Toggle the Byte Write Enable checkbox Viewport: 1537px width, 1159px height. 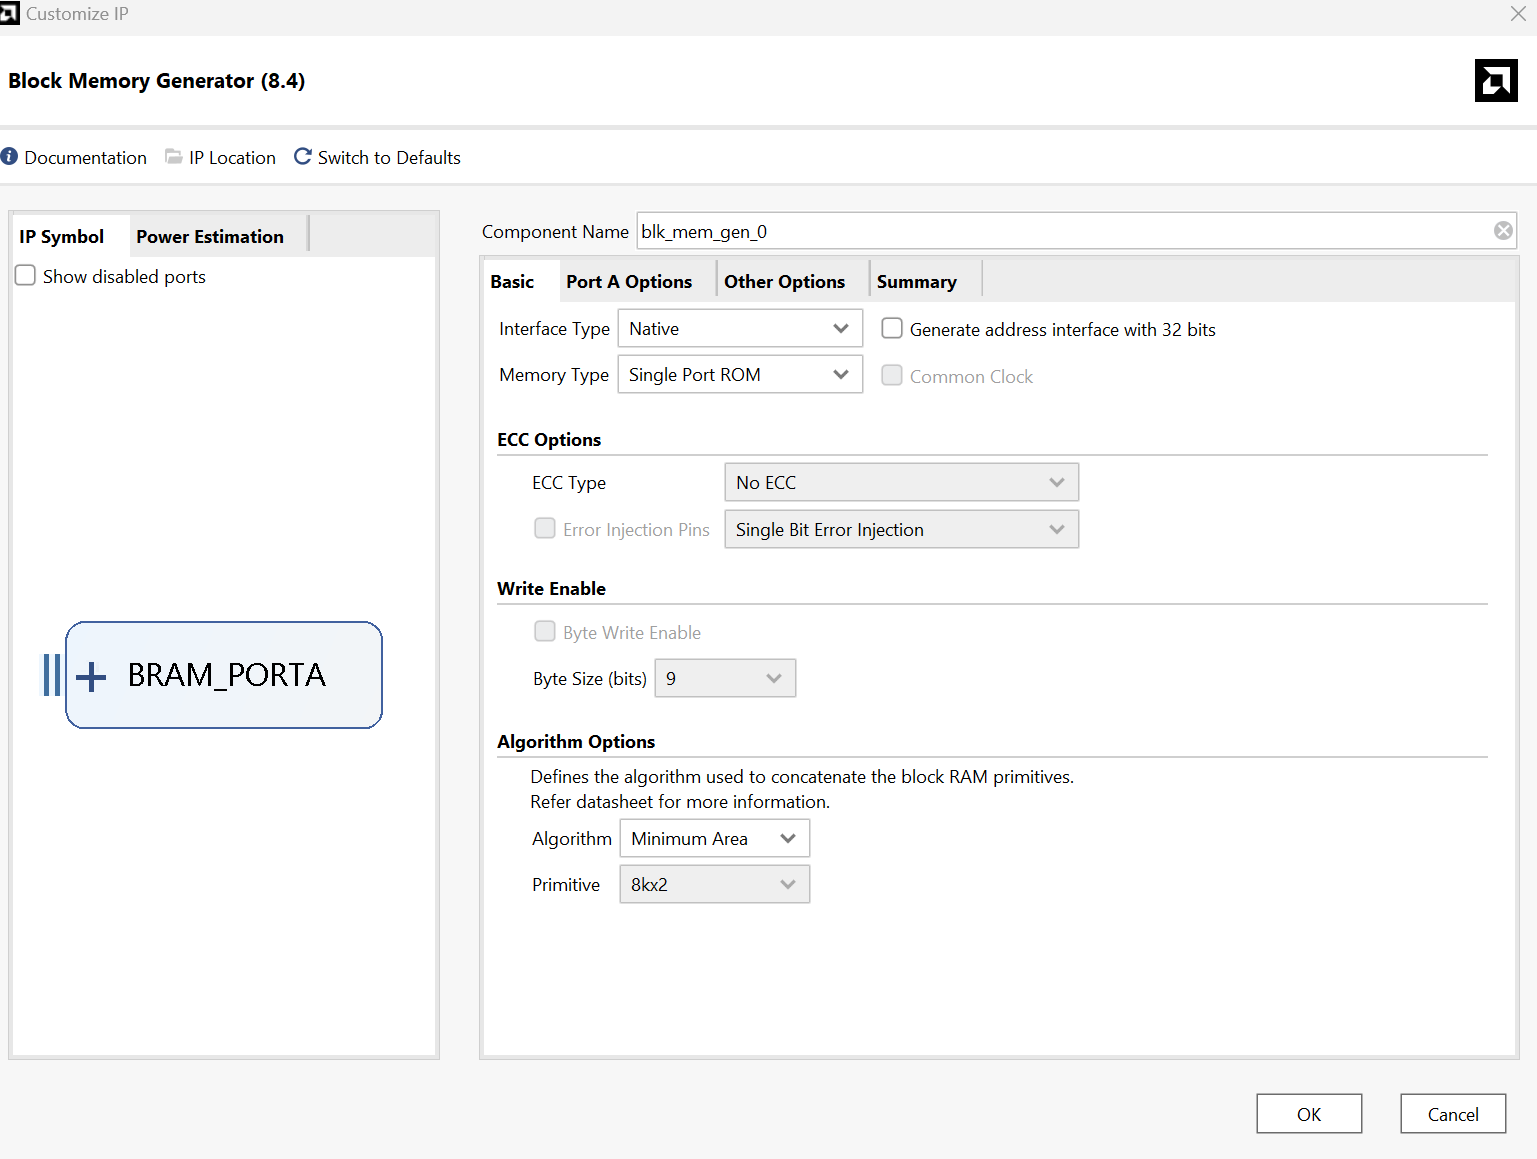coord(545,631)
